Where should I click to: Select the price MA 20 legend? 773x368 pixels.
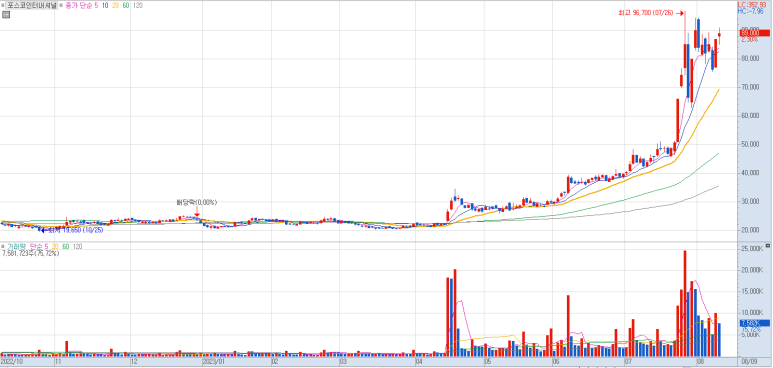[x=115, y=6]
